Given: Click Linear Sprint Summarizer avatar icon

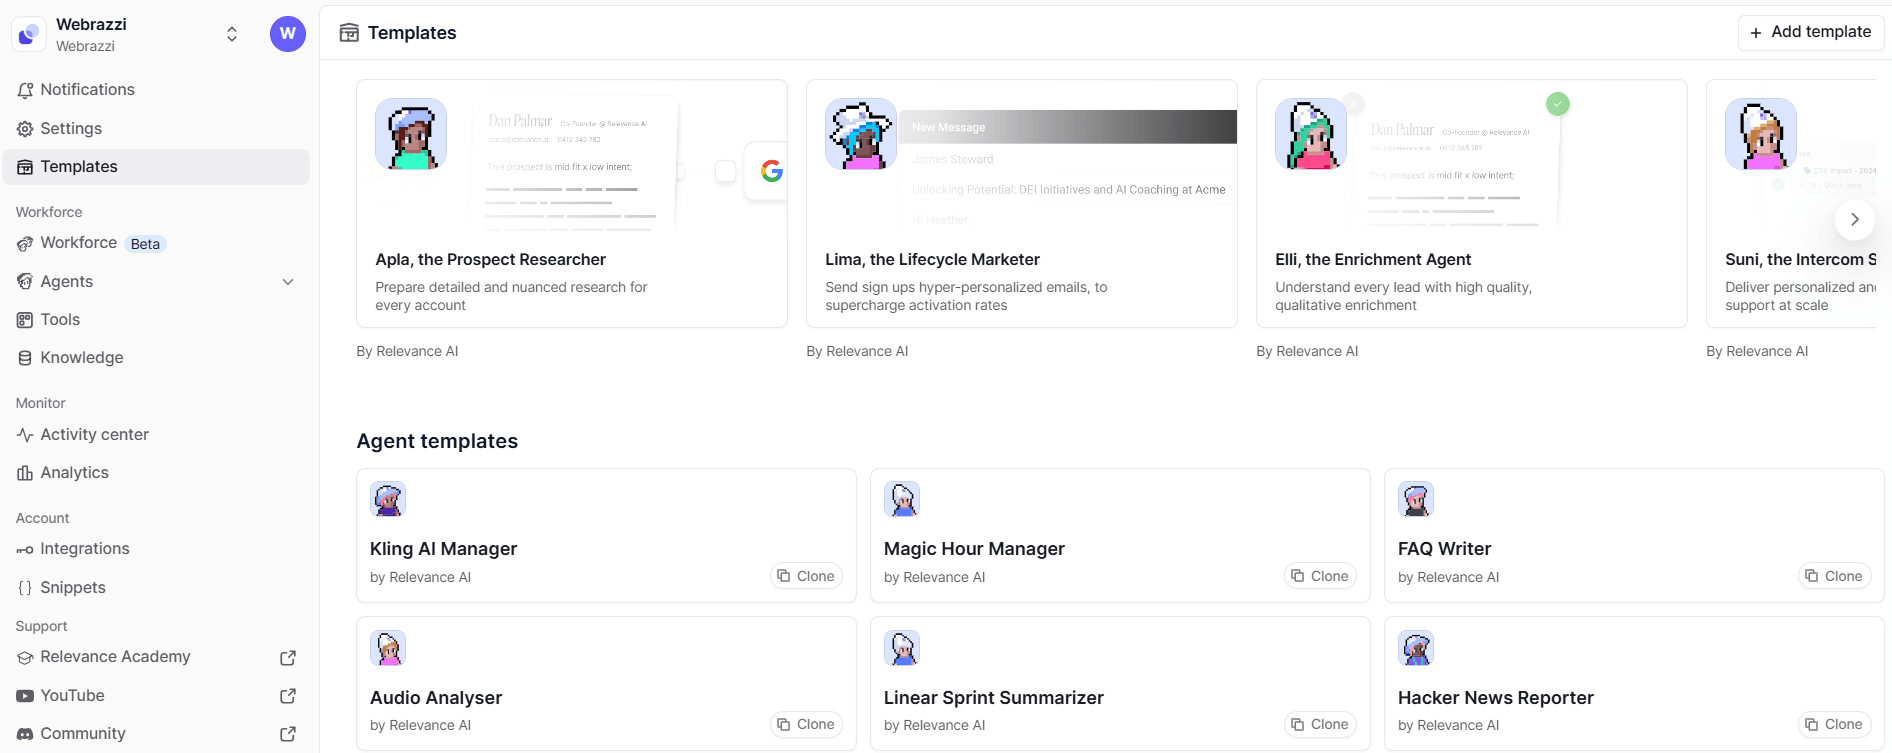Looking at the screenshot, I should point(902,648).
